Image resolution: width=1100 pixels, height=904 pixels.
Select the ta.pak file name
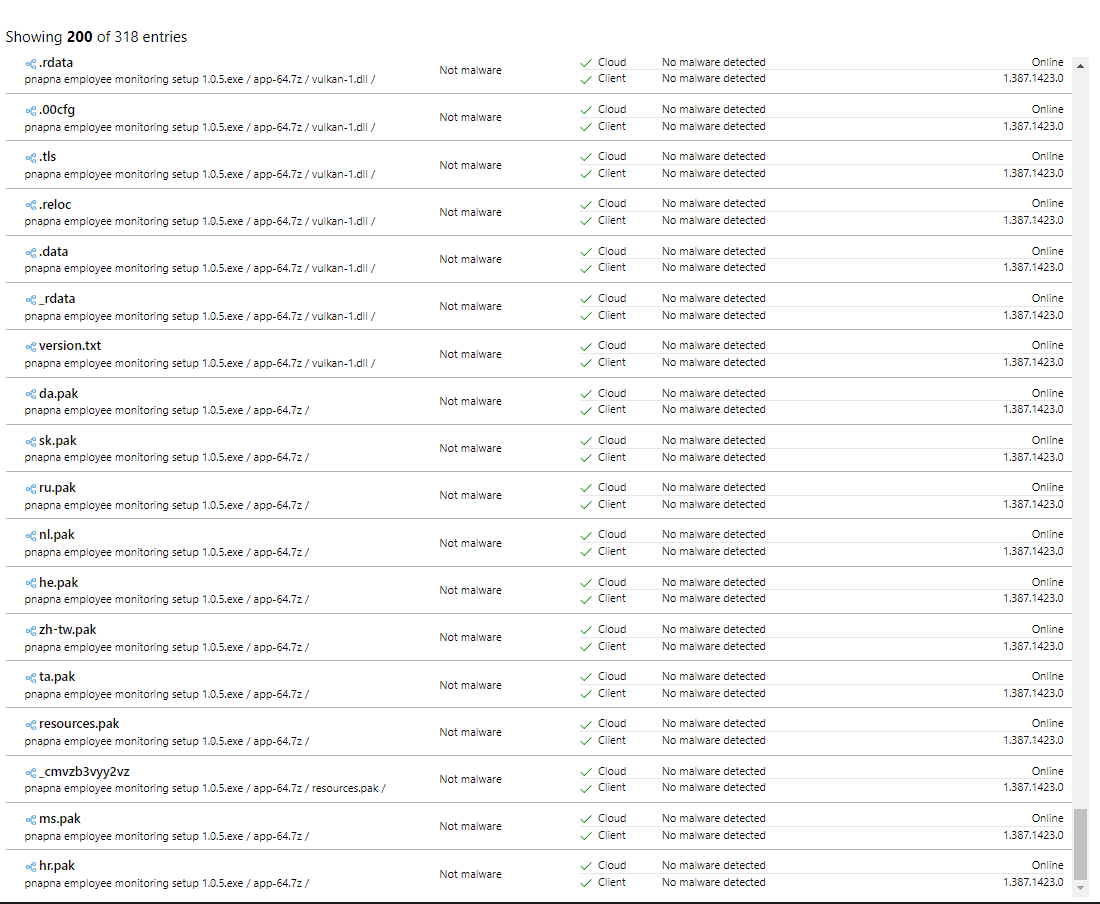pos(57,677)
